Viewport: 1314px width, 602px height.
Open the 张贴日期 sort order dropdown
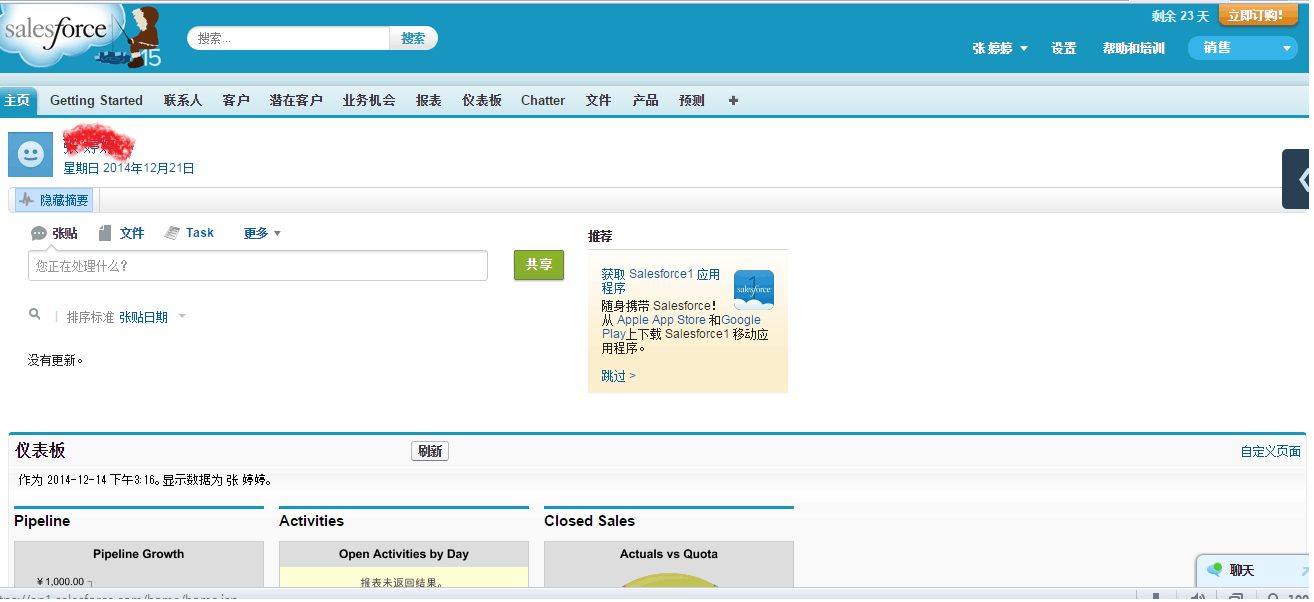(x=152, y=317)
